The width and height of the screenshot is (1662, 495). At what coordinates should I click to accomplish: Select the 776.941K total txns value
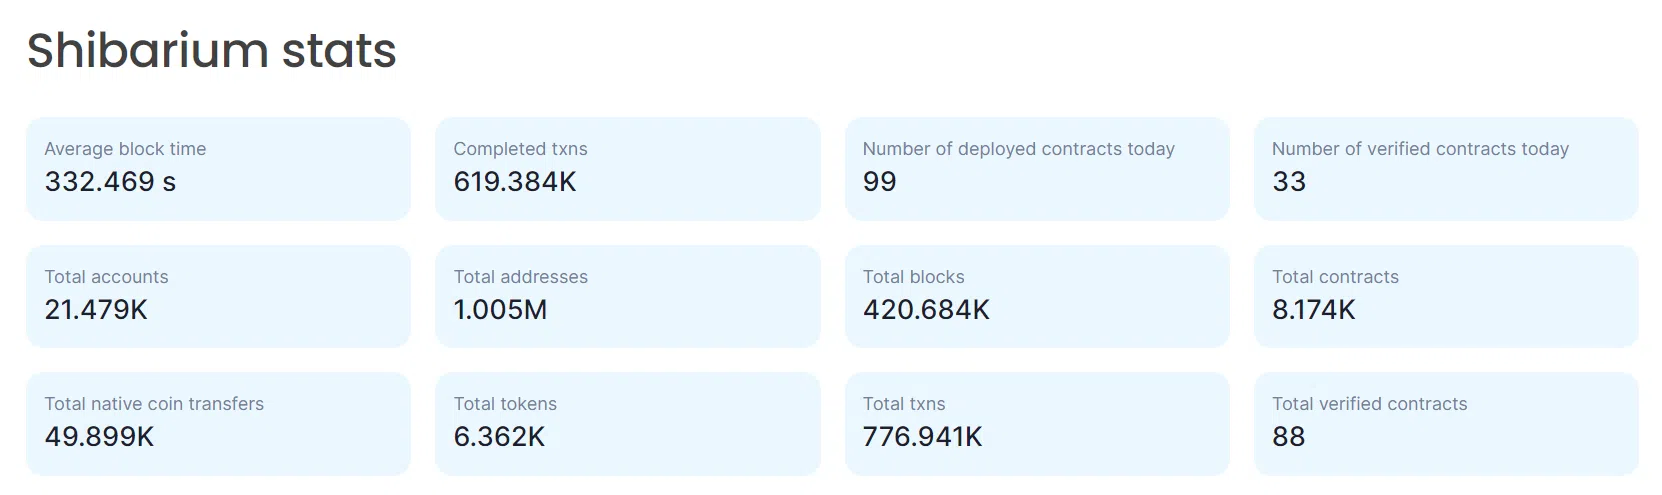[923, 437]
